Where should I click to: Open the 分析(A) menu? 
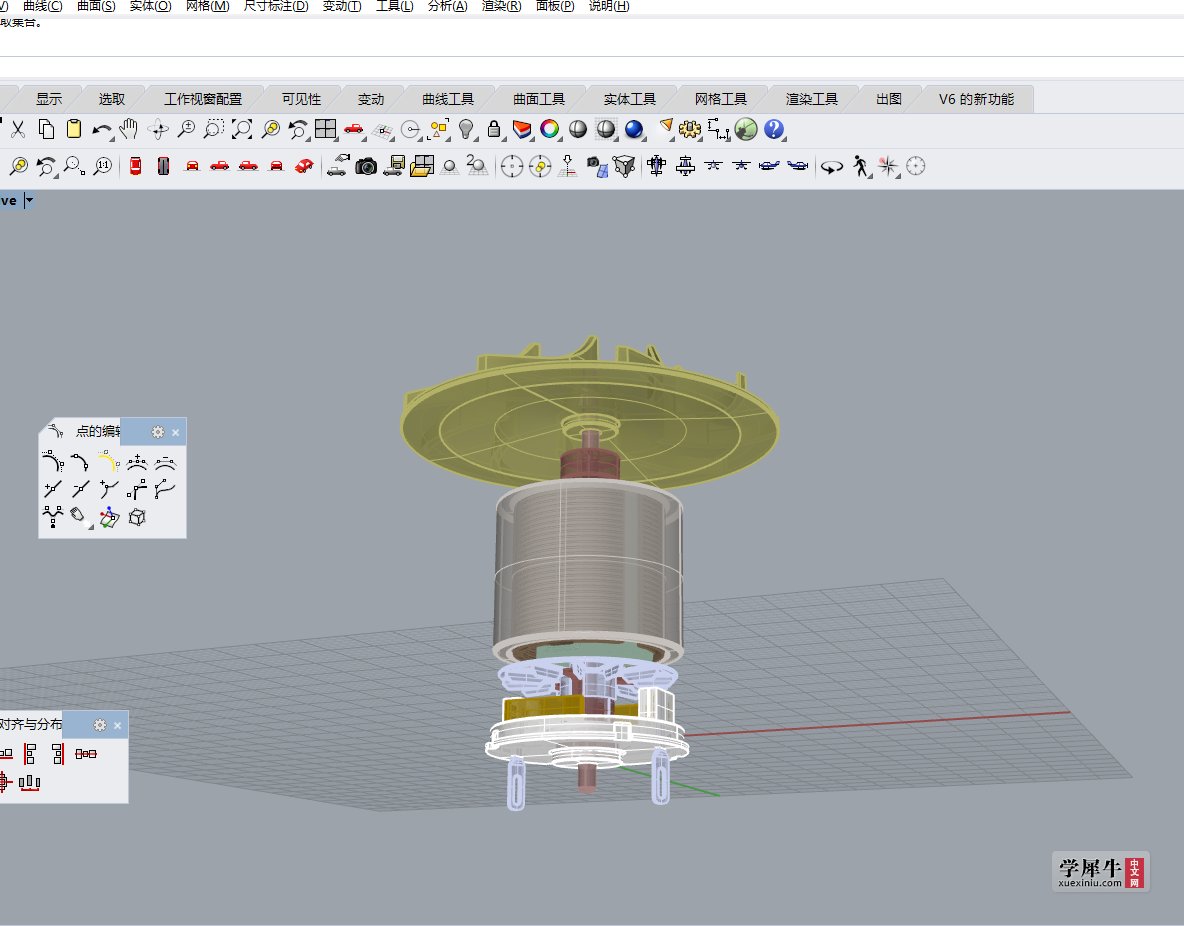[x=448, y=6]
